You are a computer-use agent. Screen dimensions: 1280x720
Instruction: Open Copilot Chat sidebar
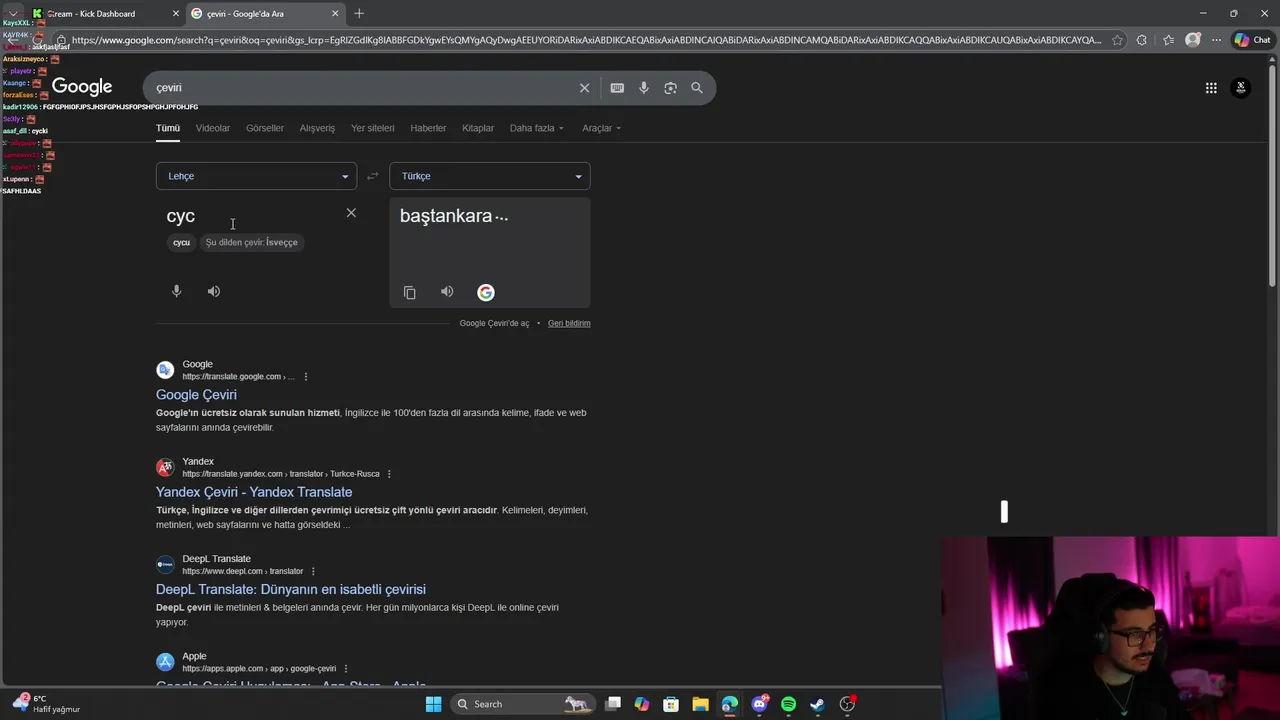click(x=1253, y=40)
